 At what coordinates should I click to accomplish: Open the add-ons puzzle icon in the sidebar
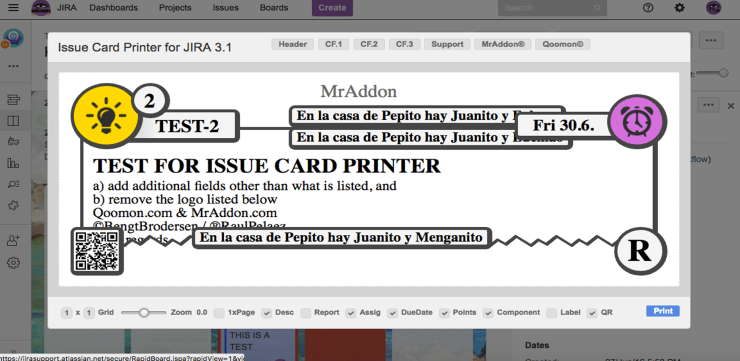13,206
